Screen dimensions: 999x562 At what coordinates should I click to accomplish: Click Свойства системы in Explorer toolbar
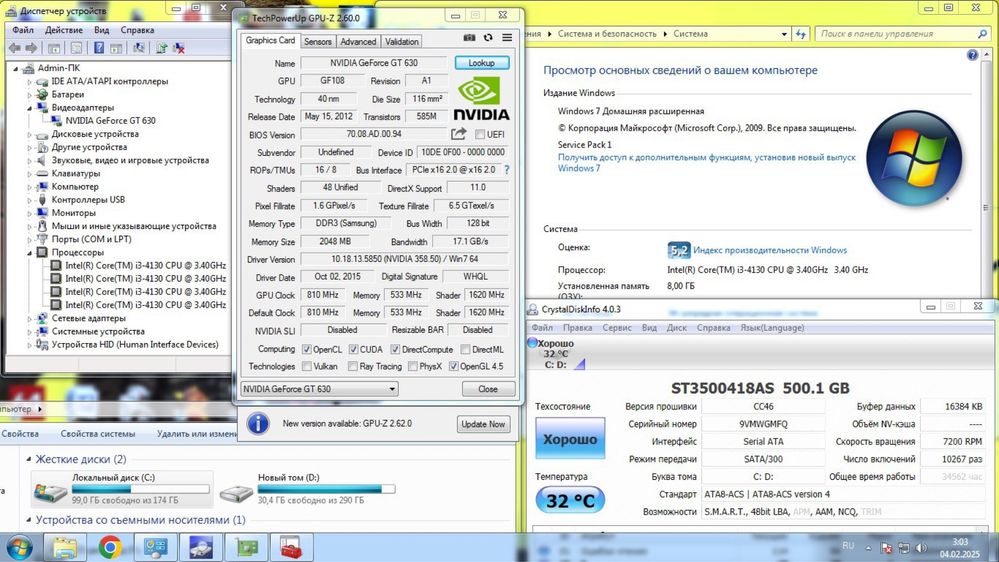point(97,433)
